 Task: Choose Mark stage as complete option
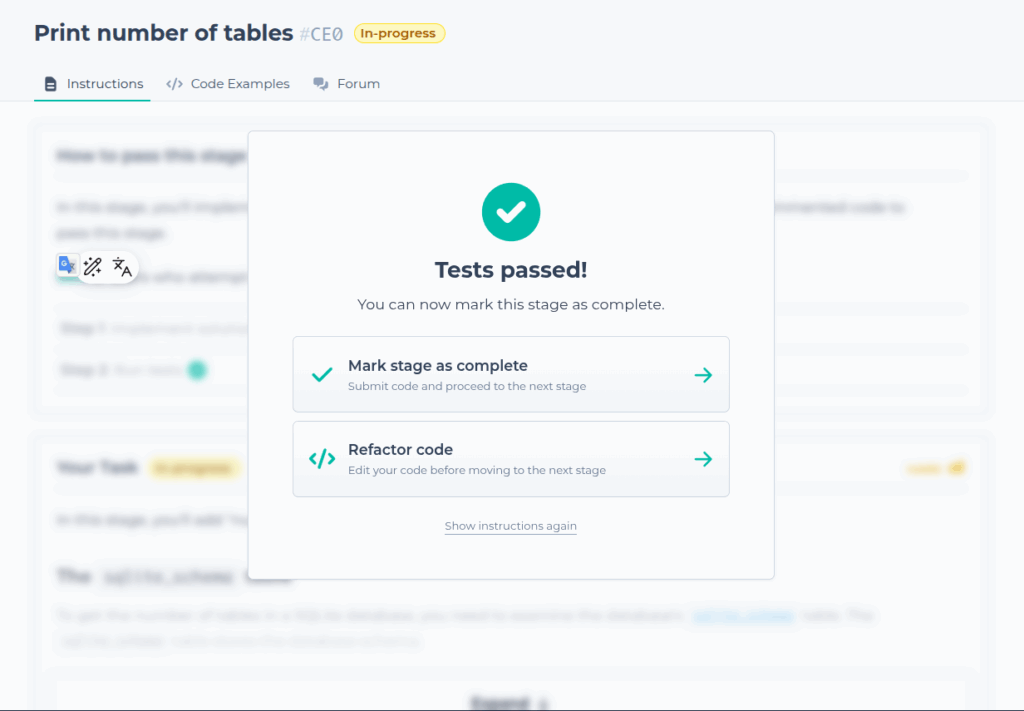pyautogui.click(x=511, y=374)
